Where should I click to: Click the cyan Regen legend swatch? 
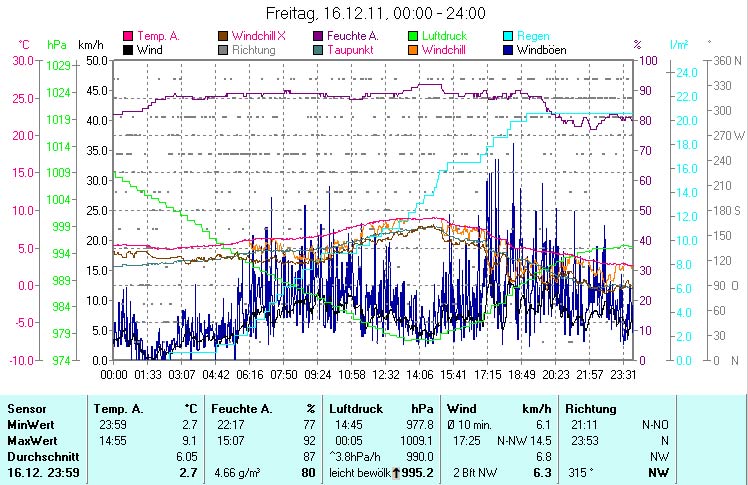pyautogui.click(x=509, y=36)
